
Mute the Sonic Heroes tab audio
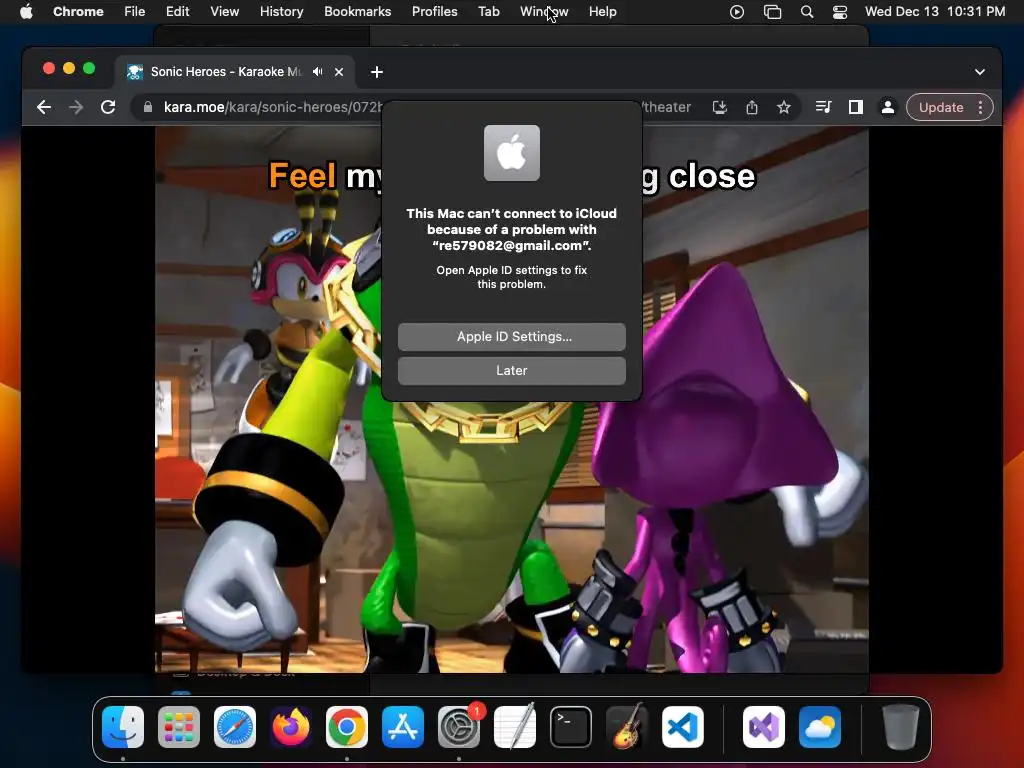[x=317, y=72]
